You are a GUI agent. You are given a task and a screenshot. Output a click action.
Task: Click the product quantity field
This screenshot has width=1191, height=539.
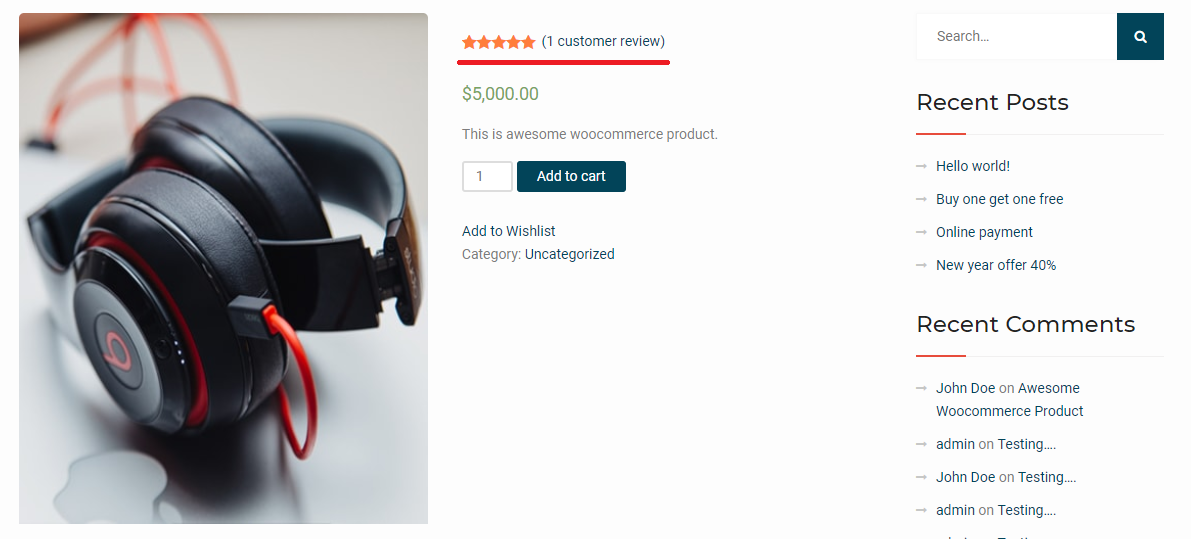(487, 176)
